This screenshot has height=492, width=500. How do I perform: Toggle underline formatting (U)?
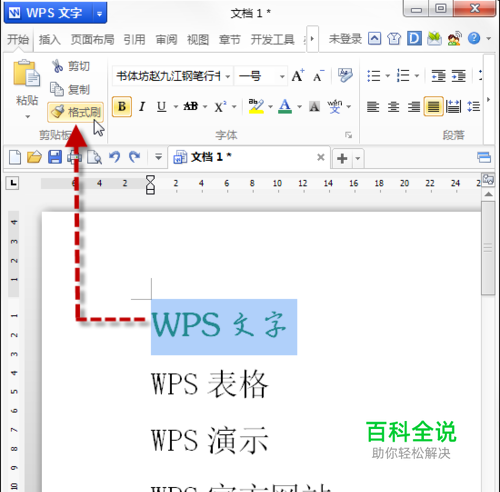[x=162, y=107]
